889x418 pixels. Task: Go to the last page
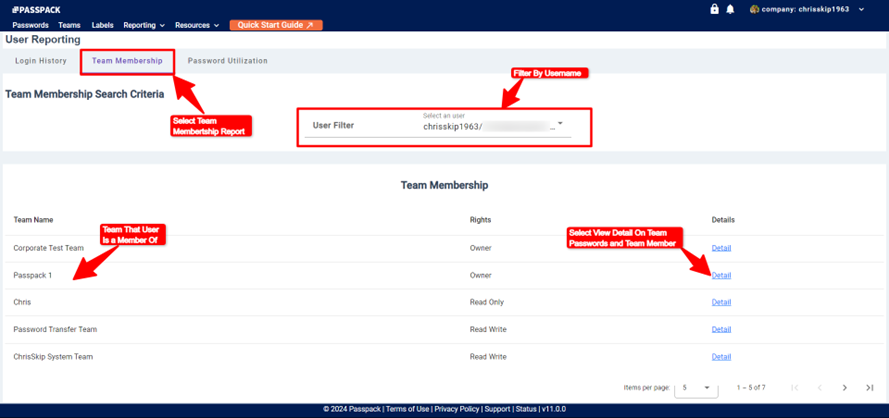(869, 387)
